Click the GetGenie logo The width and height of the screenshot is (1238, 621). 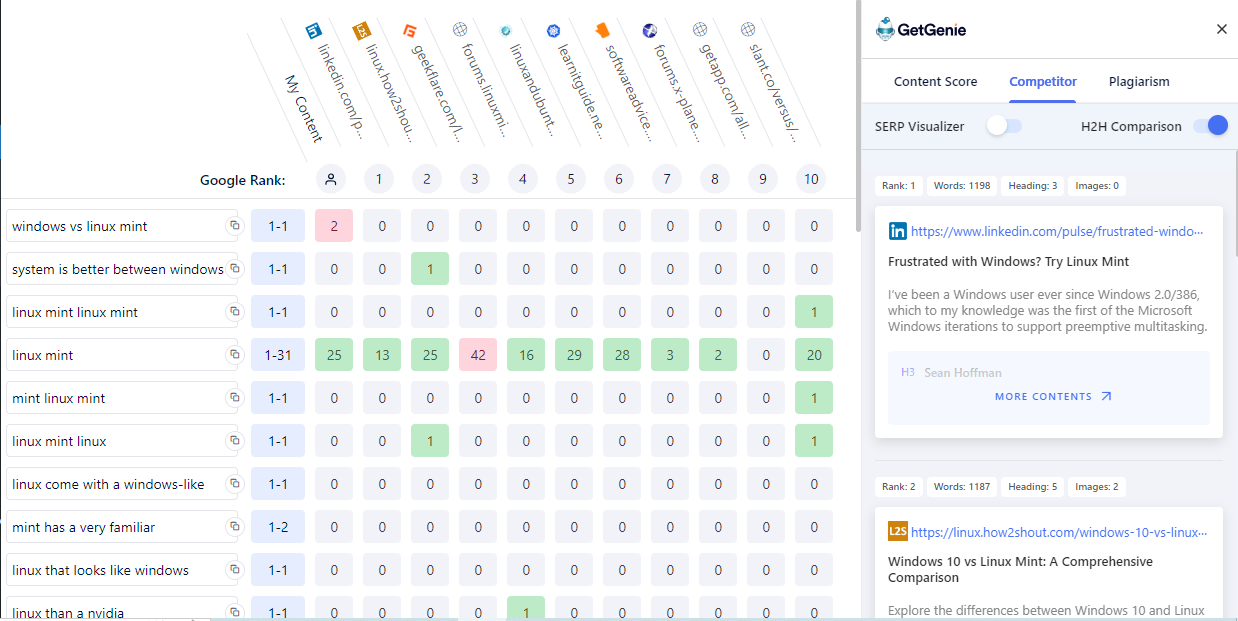pos(921,30)
